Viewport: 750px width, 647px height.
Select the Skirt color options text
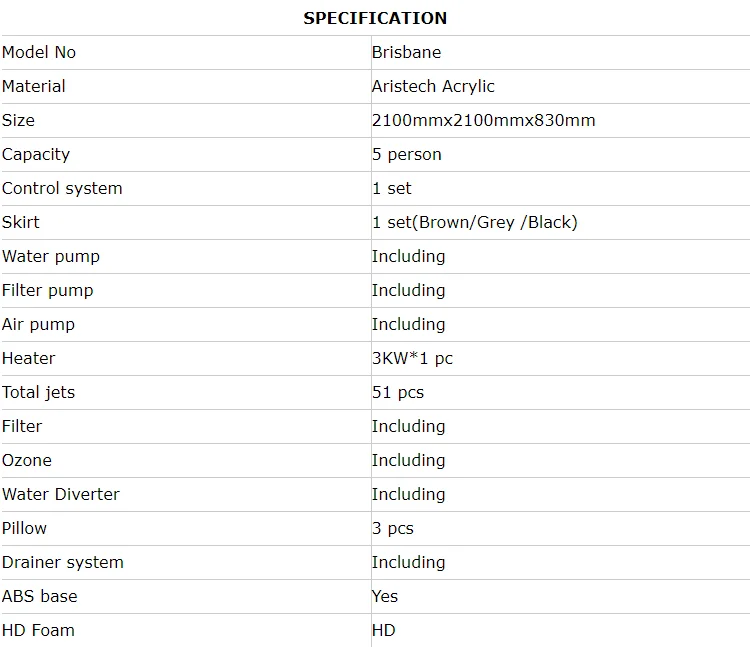474,222
